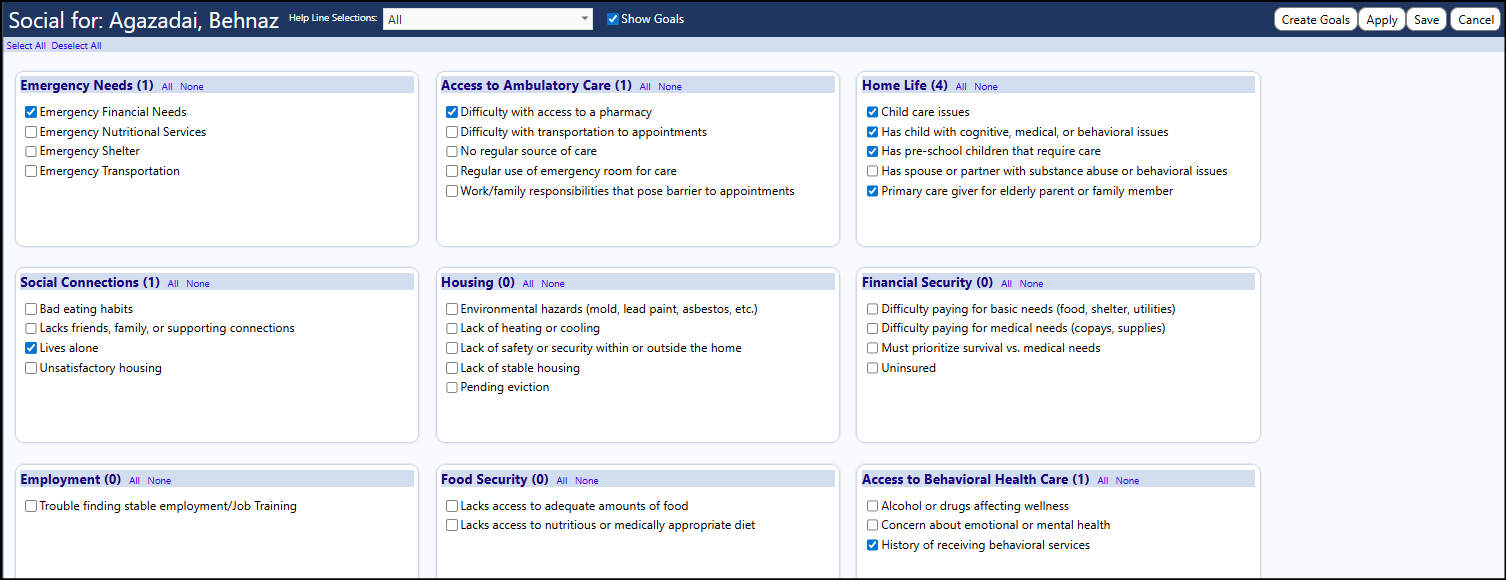Select All link in Access to Ambulatory Care
Image resolution: width=1506 pixels, height=580 pixels.
click(x=645, y=87)
